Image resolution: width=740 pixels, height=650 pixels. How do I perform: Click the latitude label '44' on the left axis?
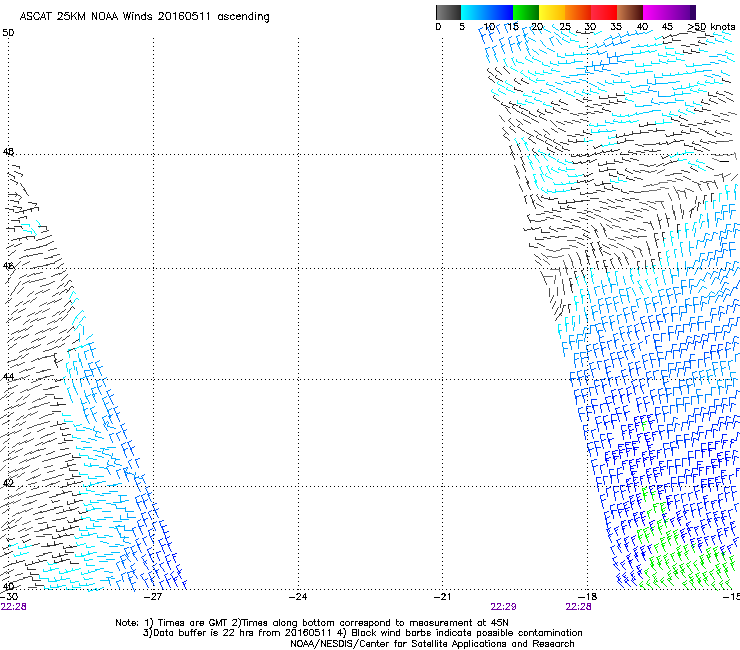(x=8, y=377)
